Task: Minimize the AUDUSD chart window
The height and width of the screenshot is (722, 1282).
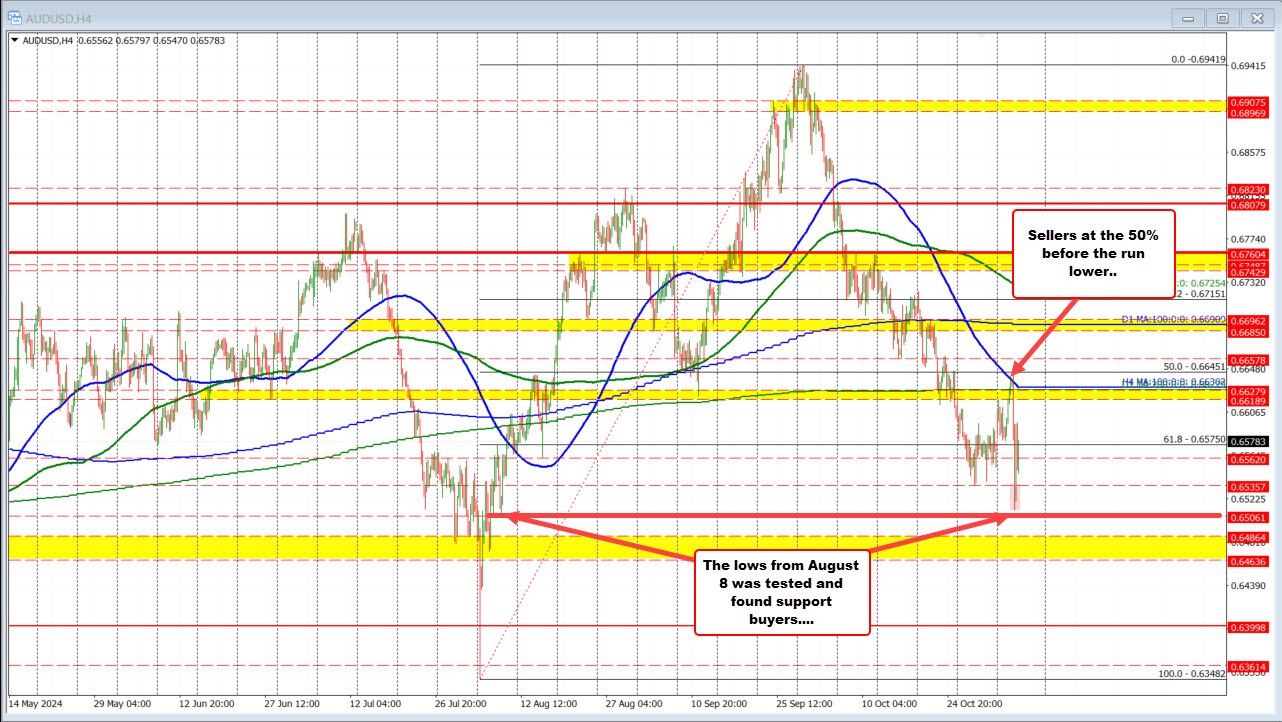Action: tap(1186, 17)
